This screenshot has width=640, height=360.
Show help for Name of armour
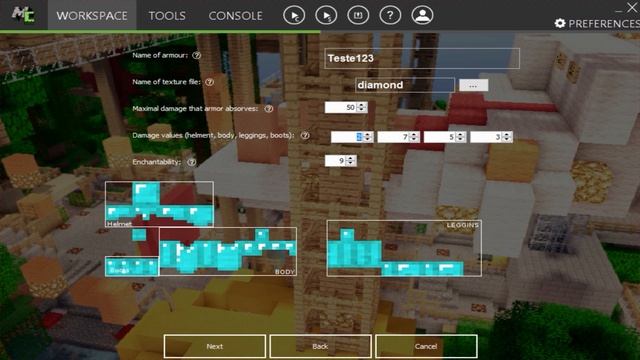(197, 55)
